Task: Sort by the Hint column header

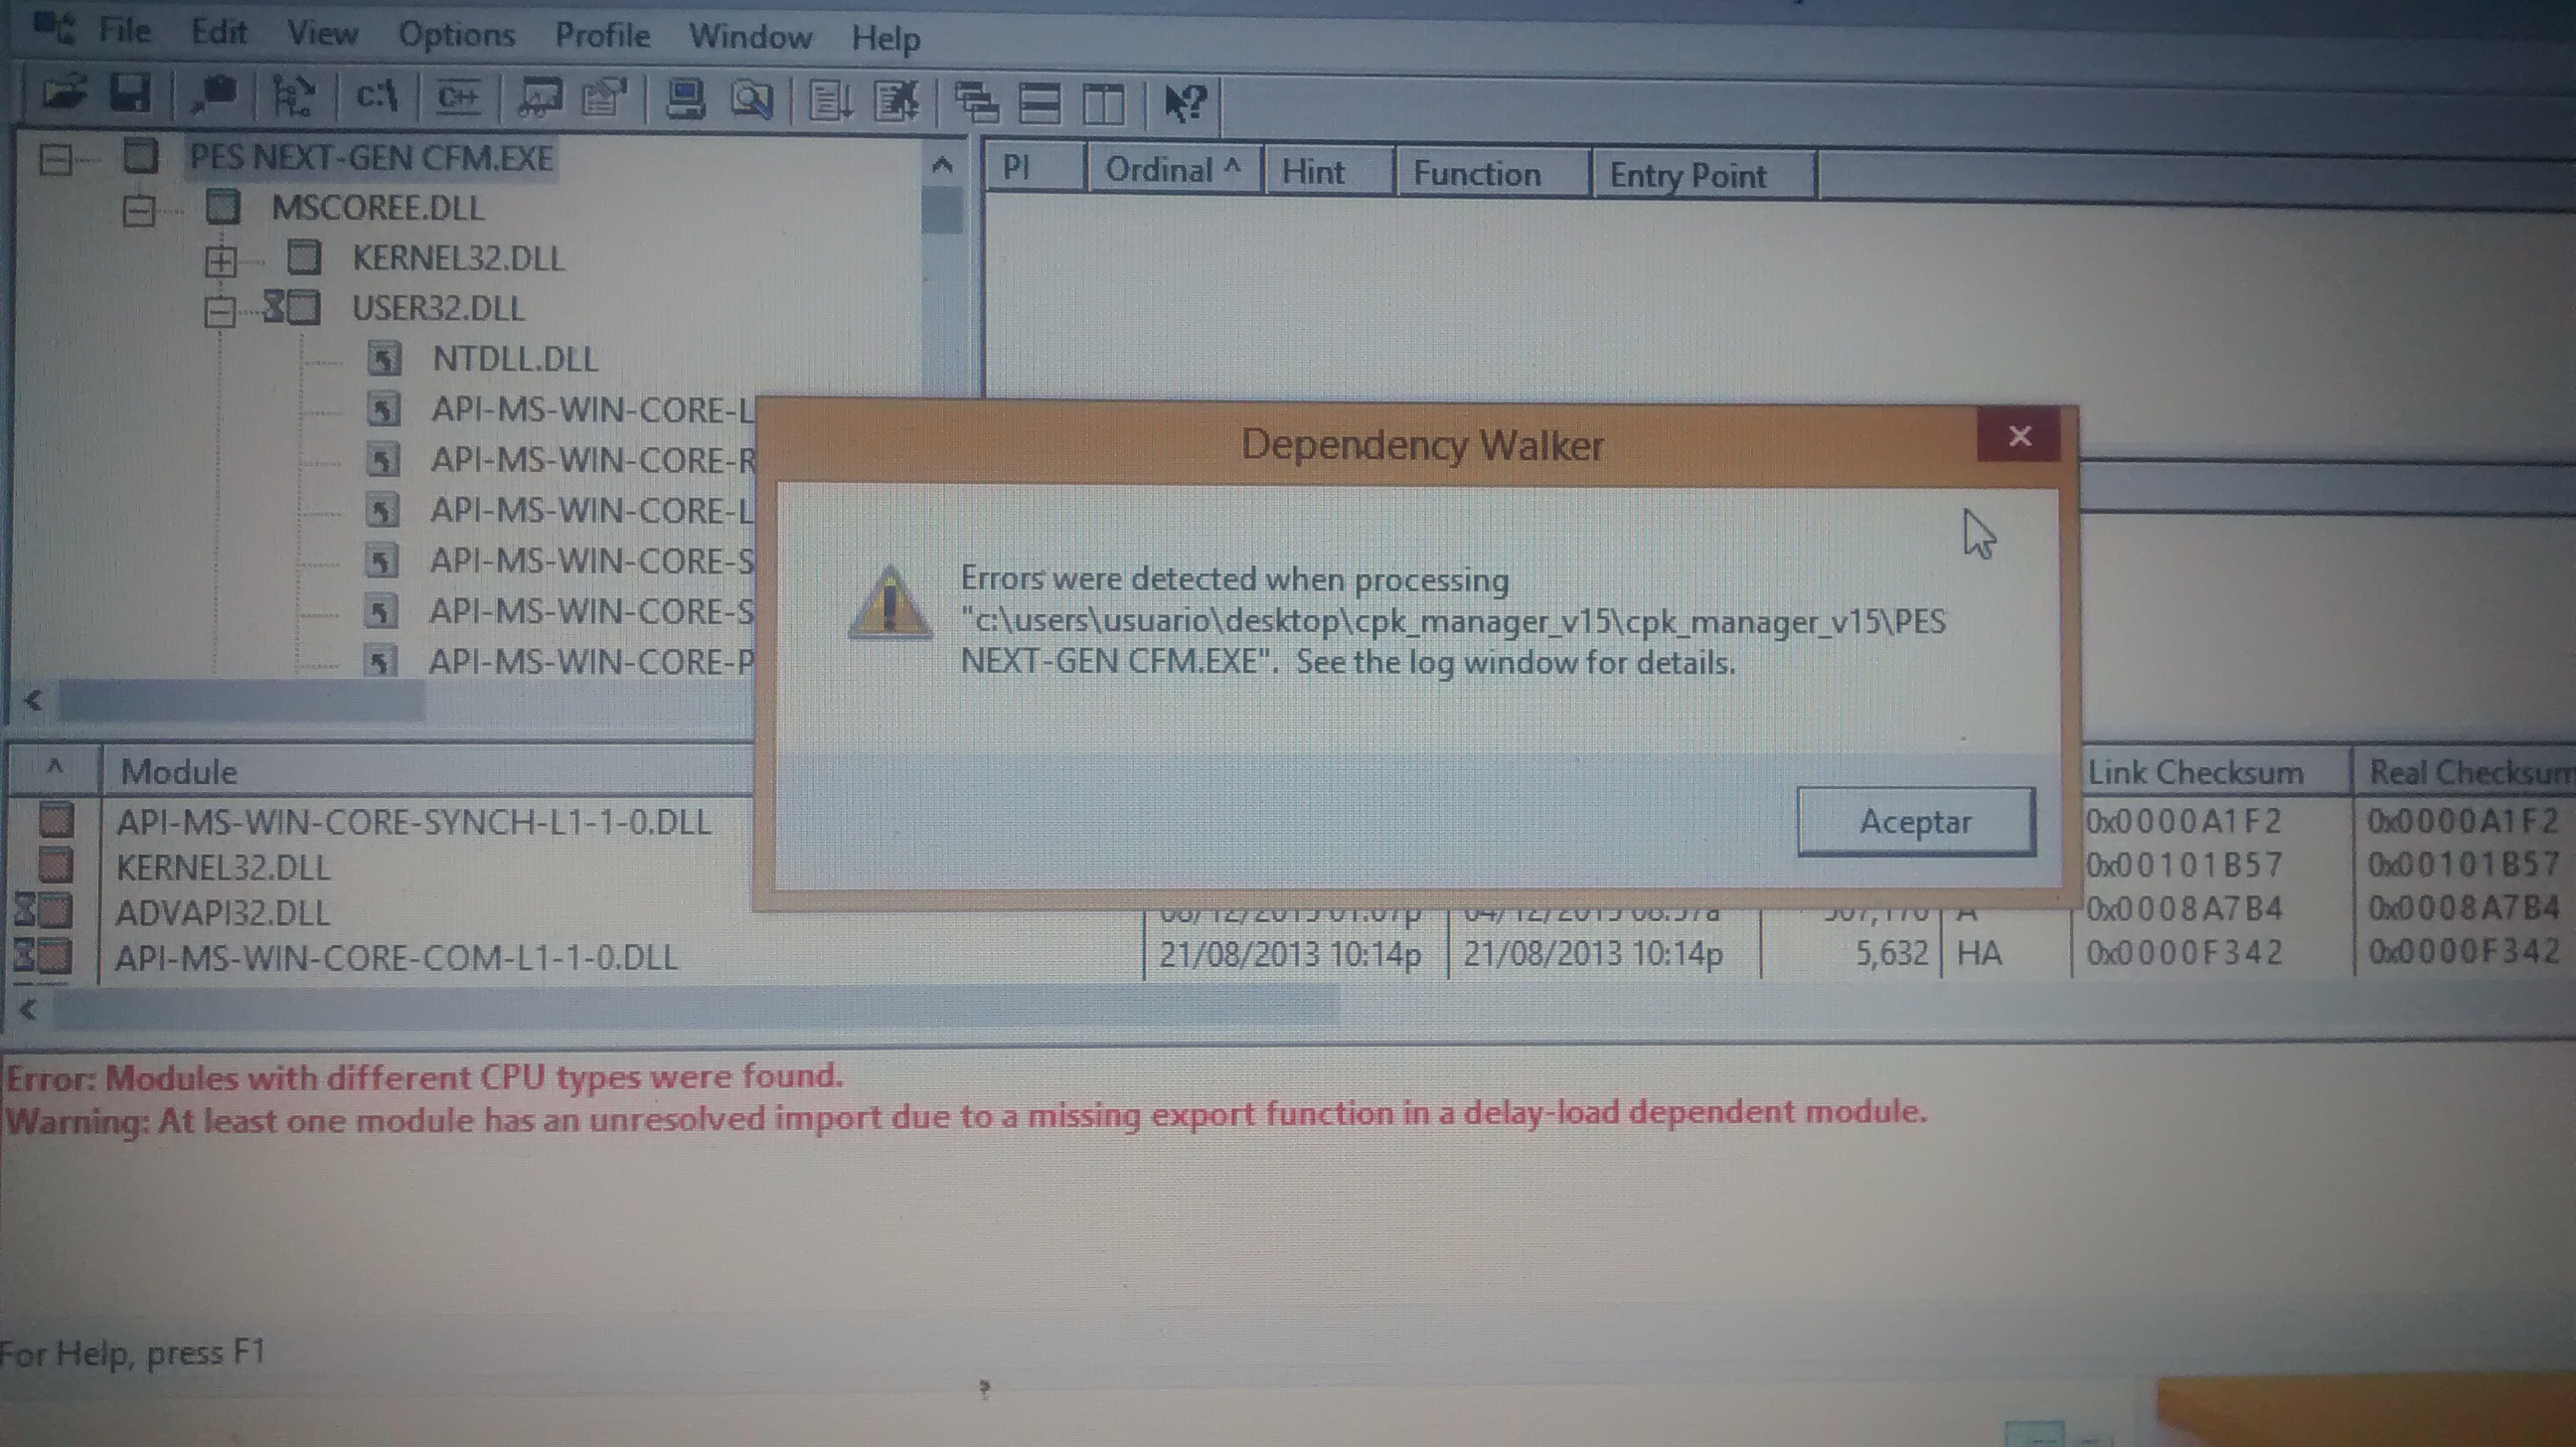Action: point(1328,172)
